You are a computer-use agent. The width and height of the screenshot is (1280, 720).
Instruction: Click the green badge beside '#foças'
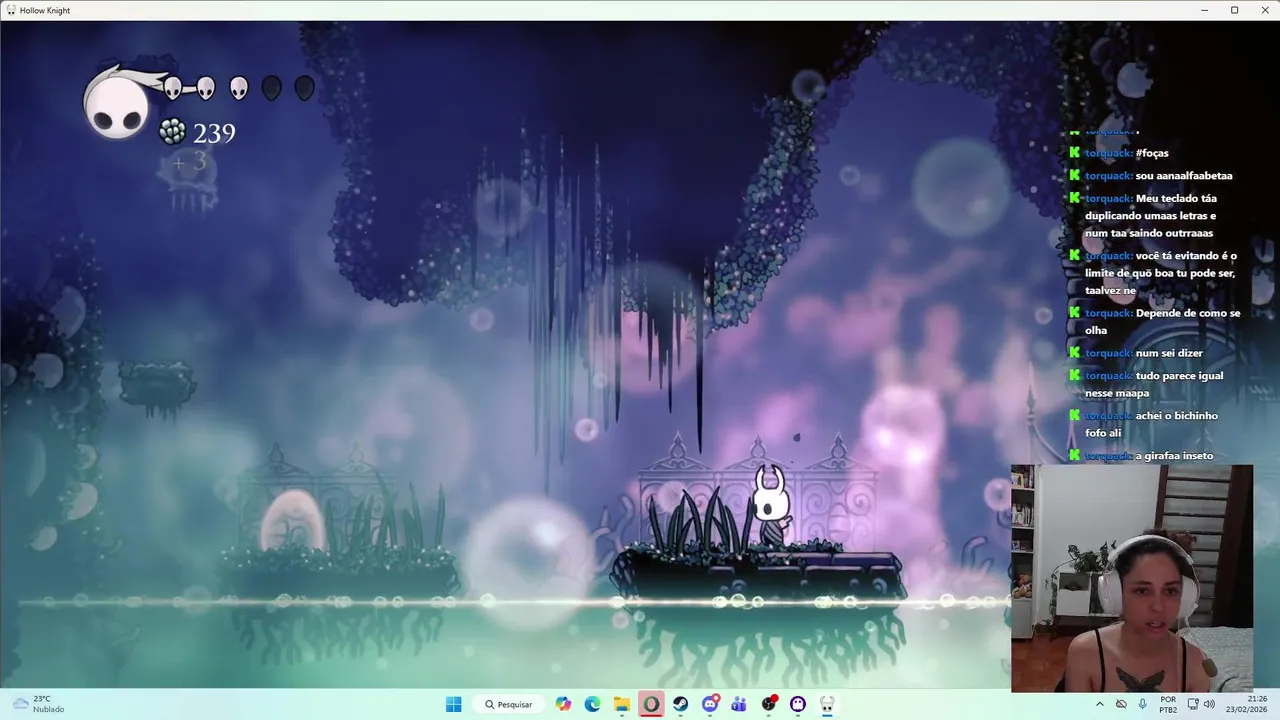coord(1075,153)
